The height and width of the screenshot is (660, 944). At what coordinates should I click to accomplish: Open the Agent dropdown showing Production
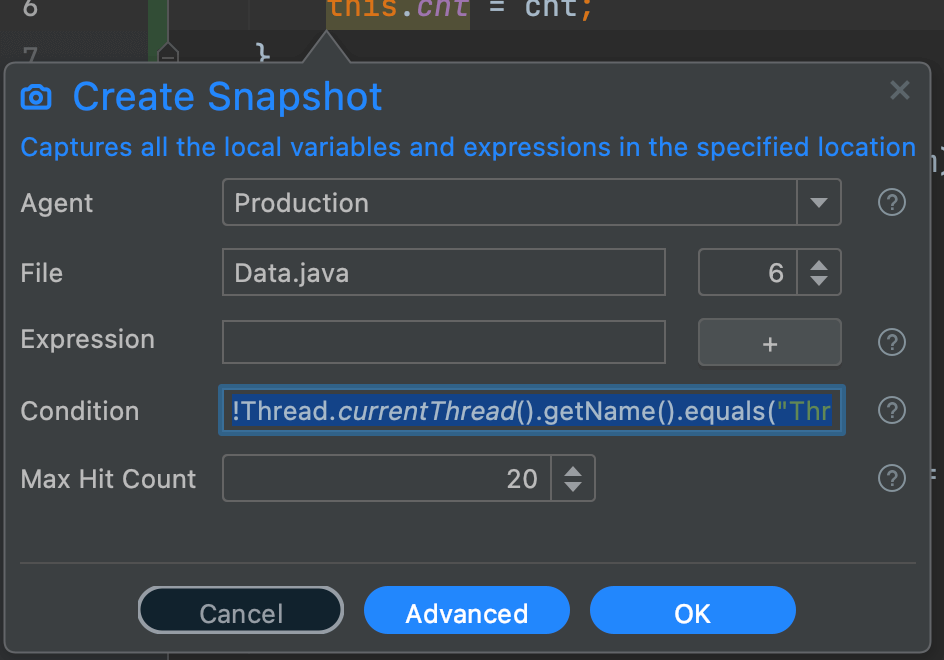coord(818,203)
